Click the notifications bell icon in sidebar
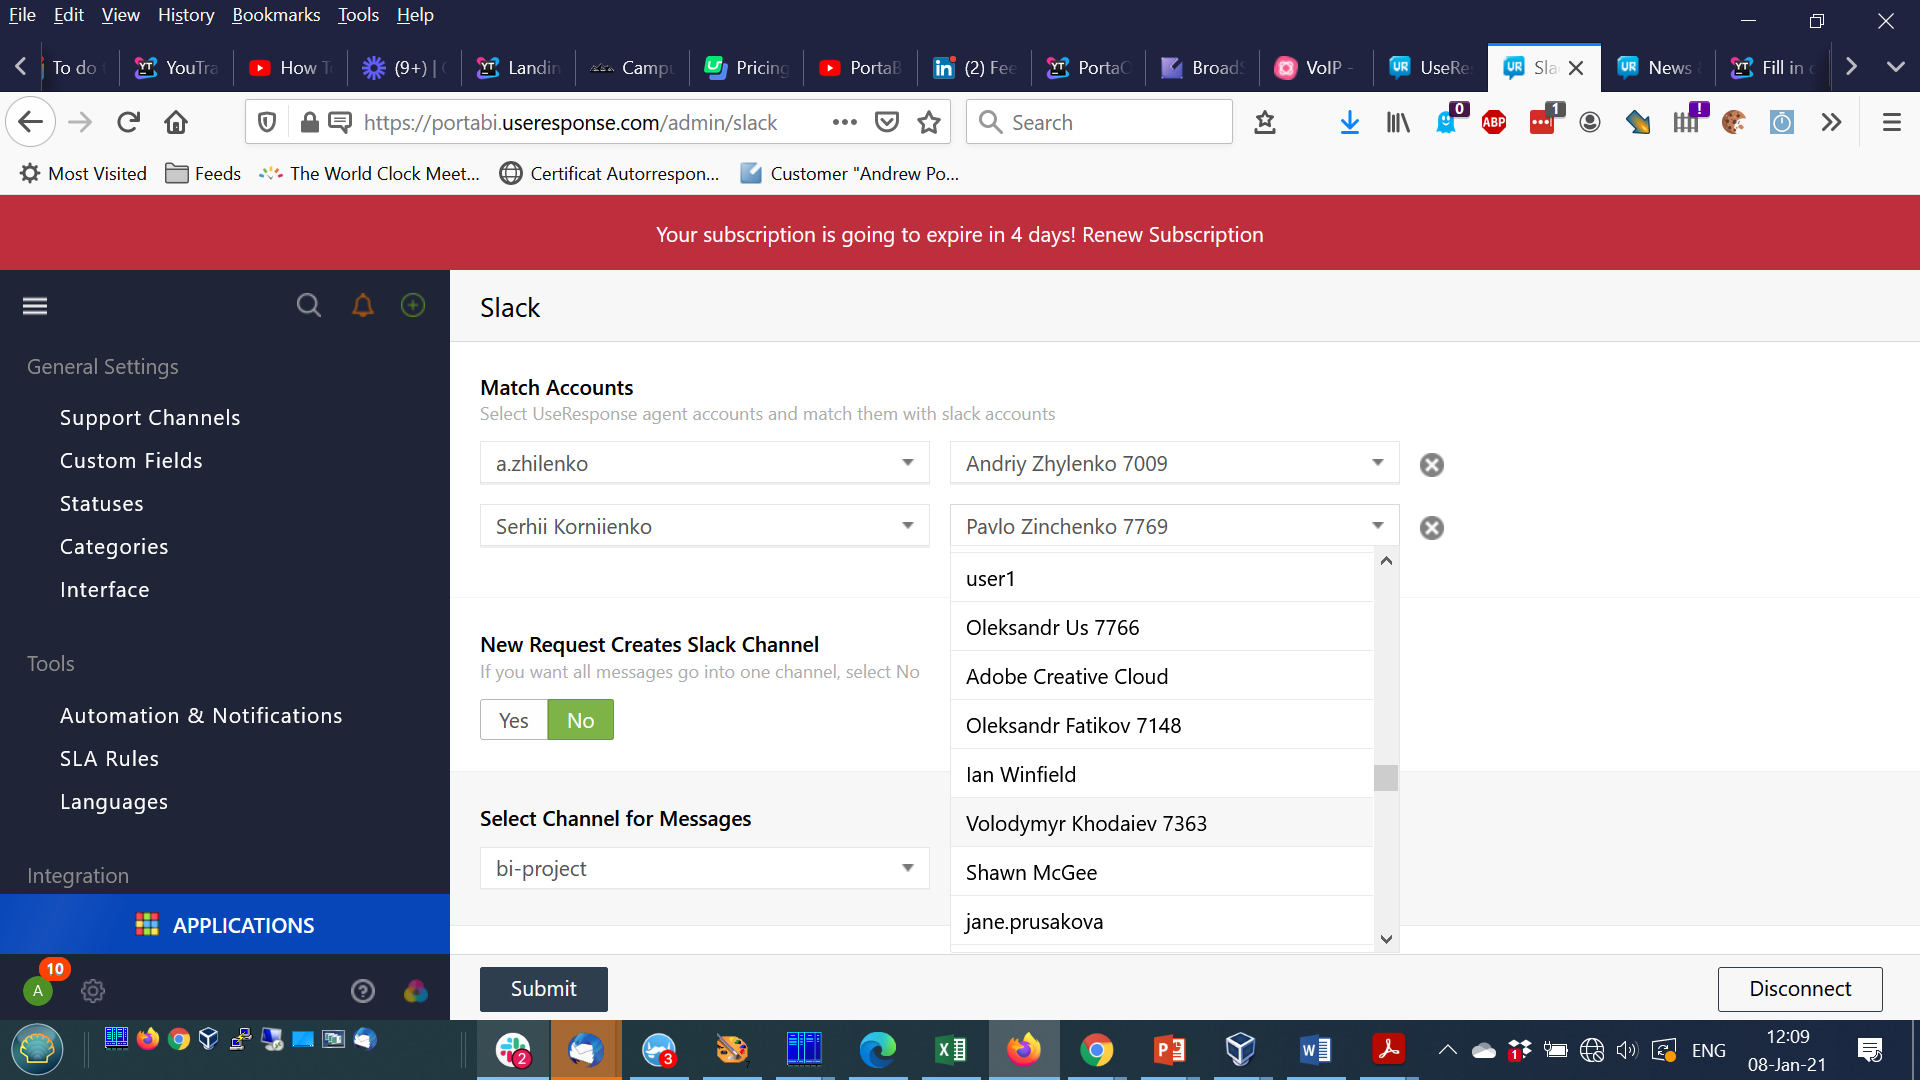Screen dimensions: 1920x1080 pos(362,305)
